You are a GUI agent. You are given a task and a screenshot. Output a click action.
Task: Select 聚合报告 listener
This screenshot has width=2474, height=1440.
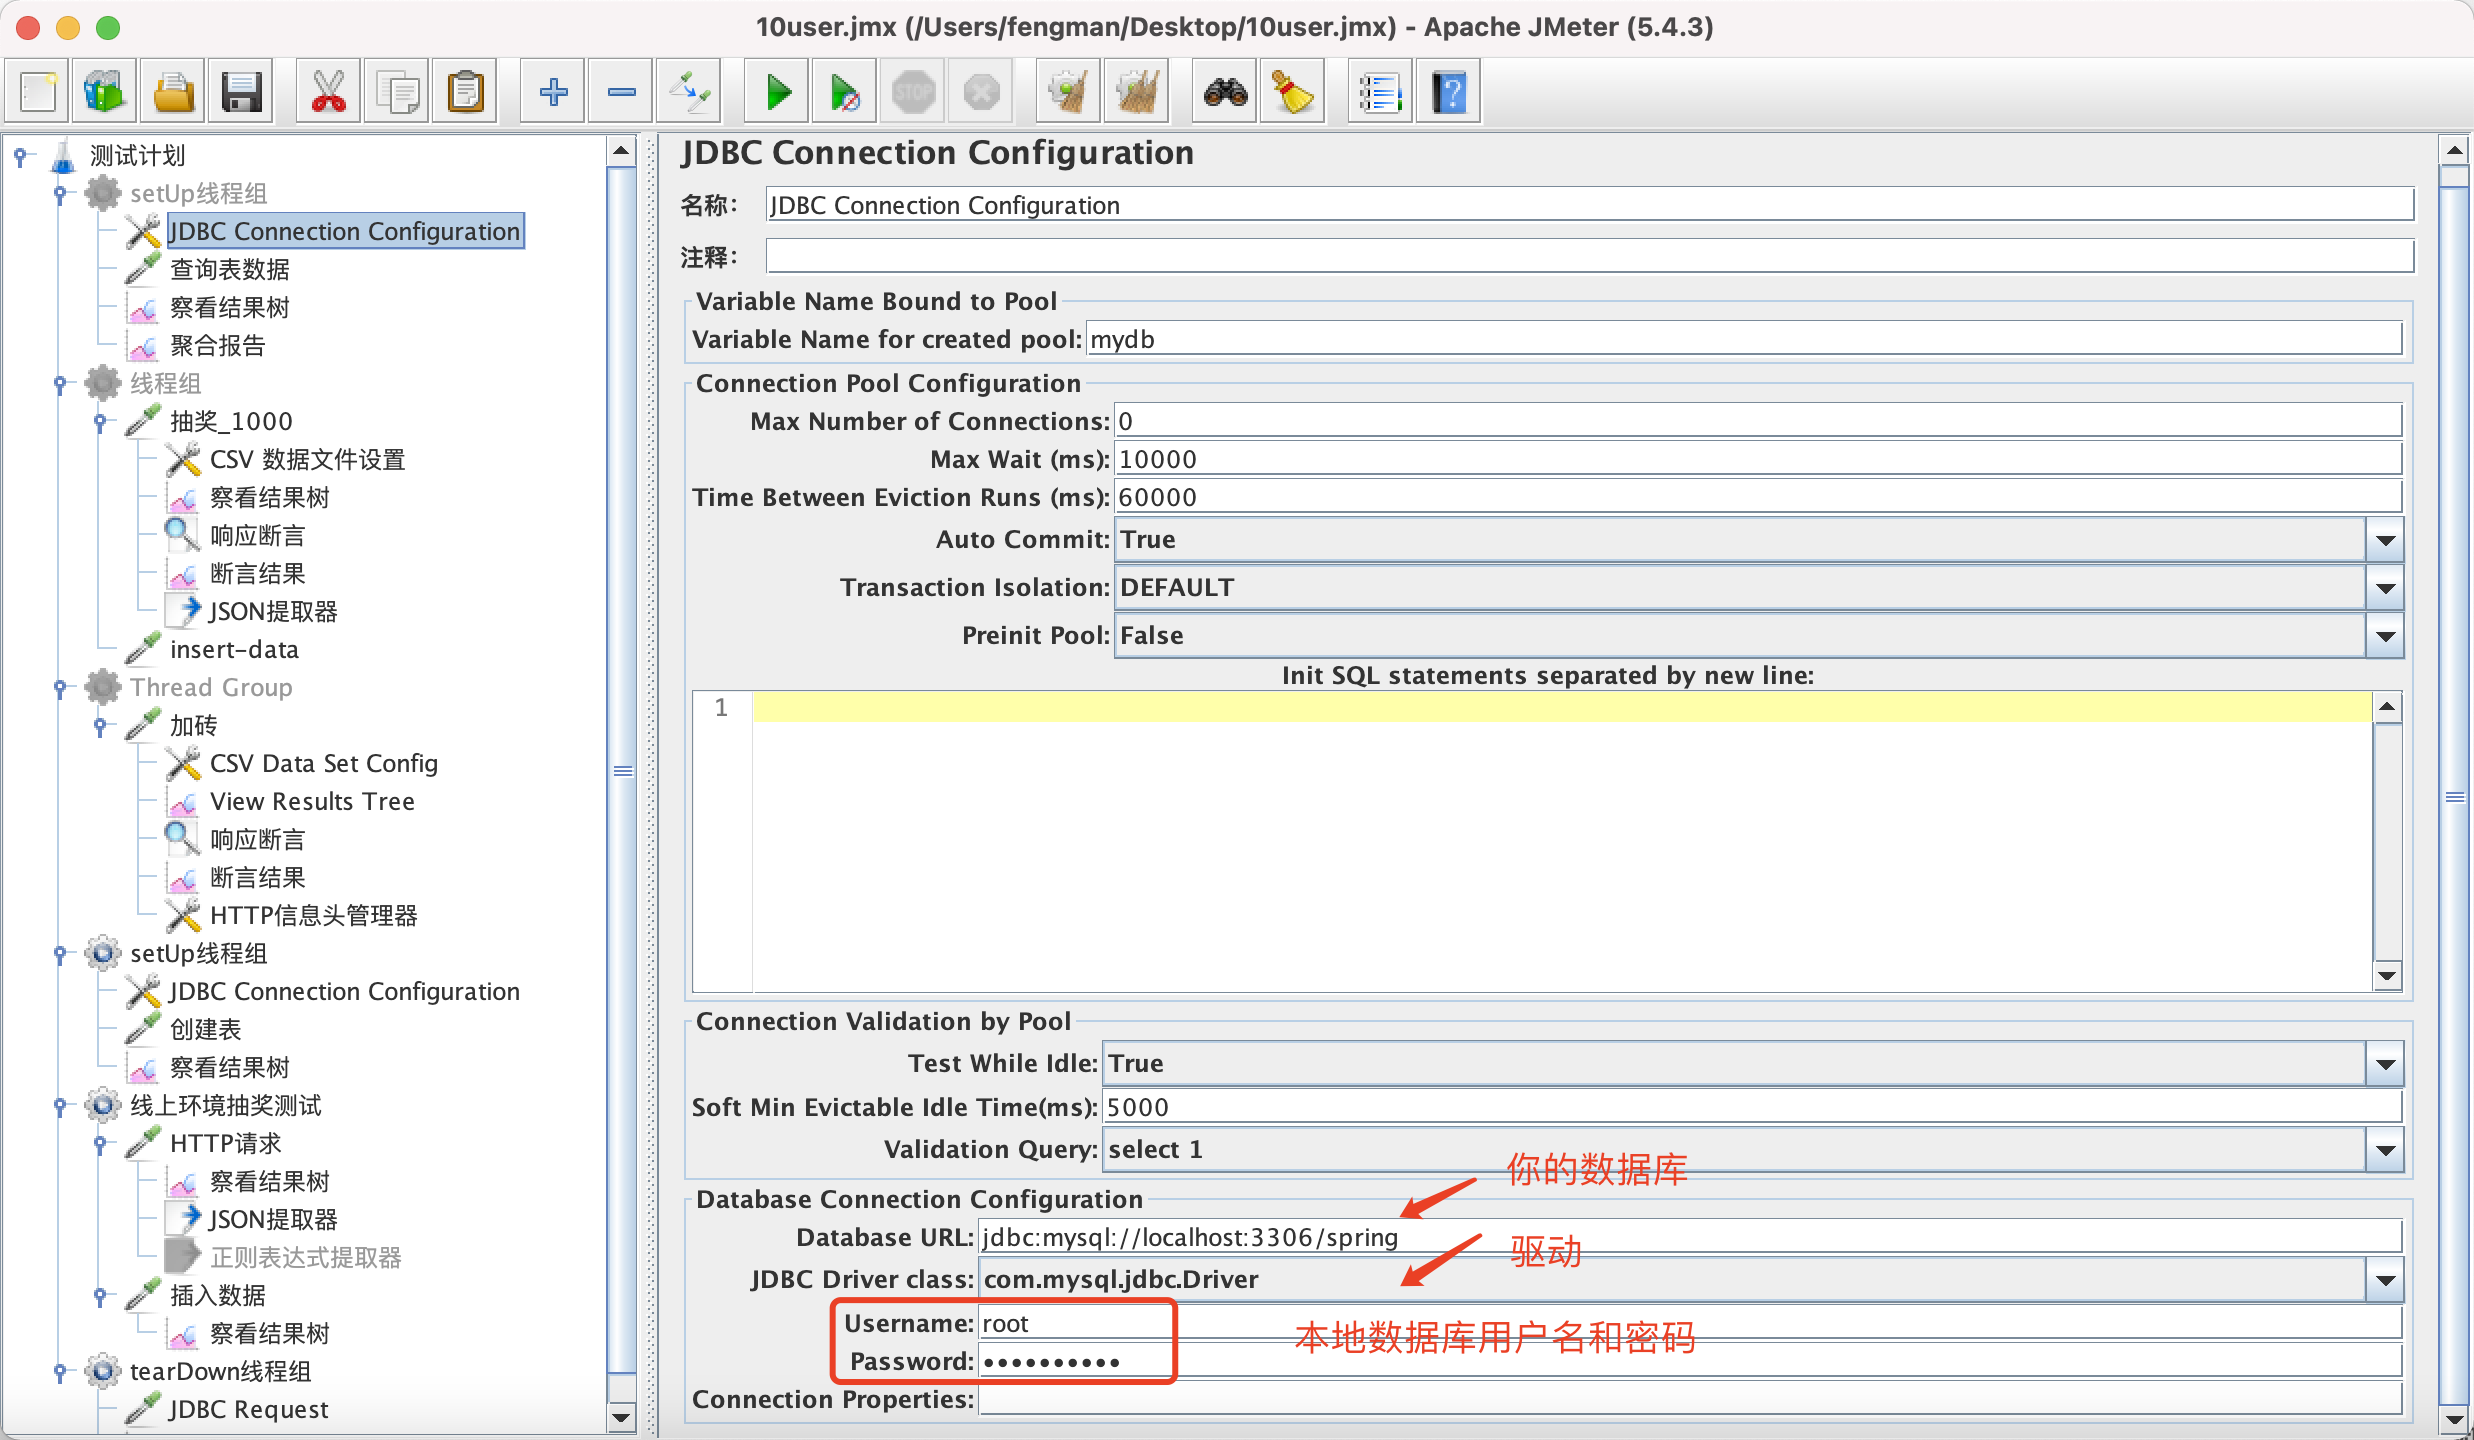click(218, 346)
